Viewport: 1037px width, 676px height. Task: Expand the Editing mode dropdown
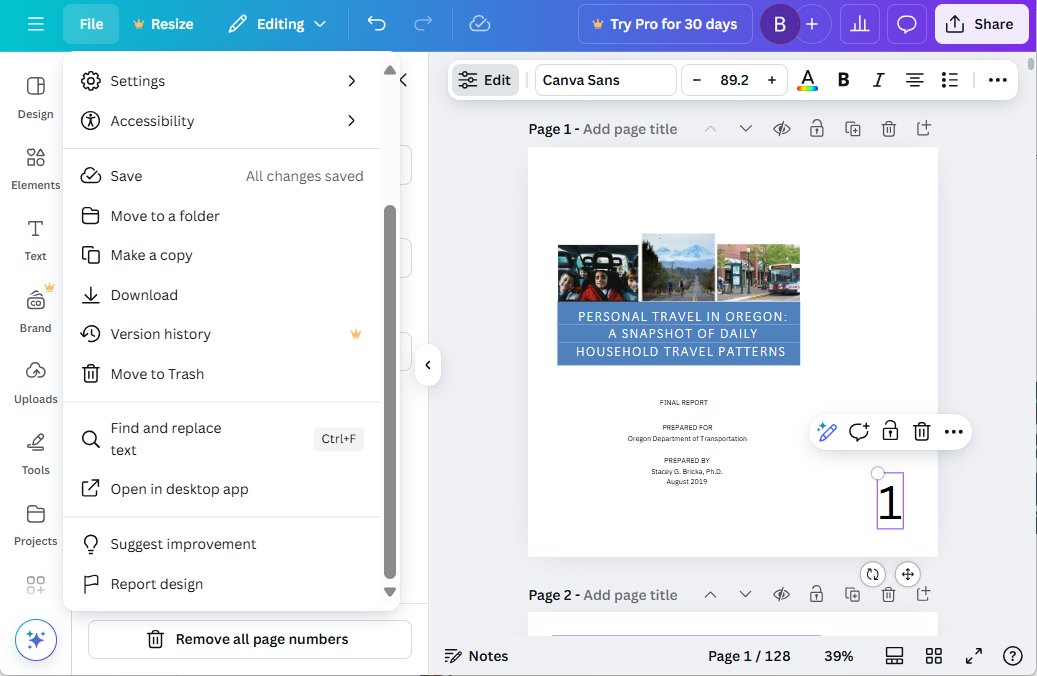pyautogui.click(x=277, y=23)
